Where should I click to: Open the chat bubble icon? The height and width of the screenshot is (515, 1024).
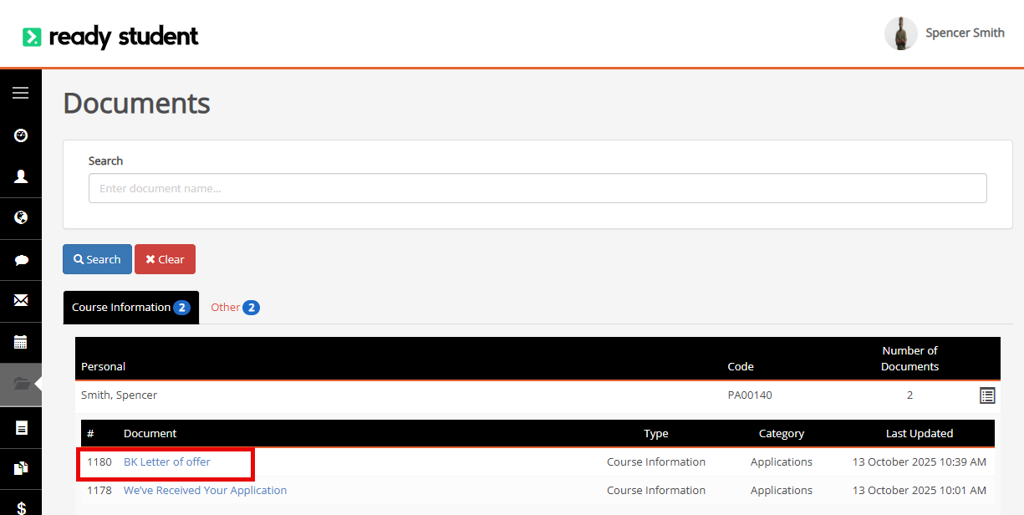(x=21, y=260)
